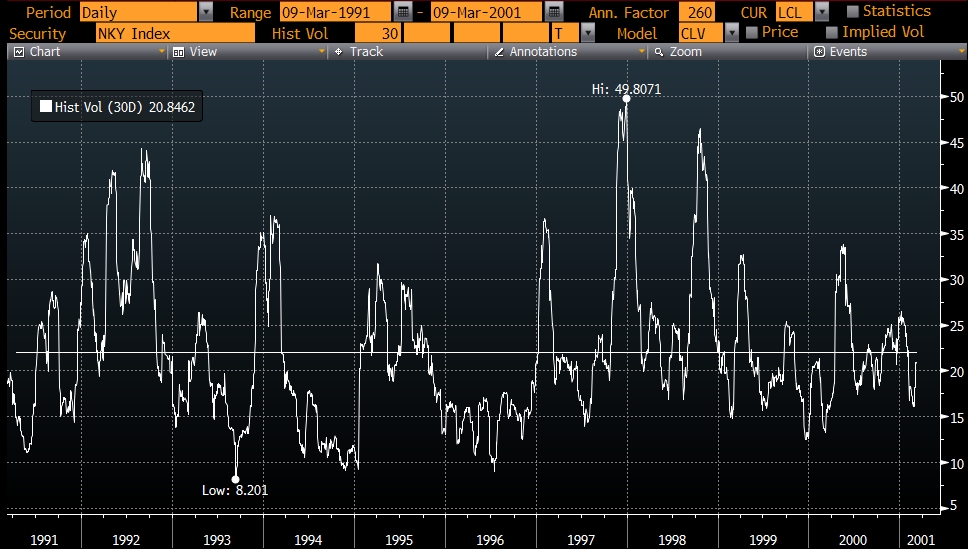Click the Zoom magnifier icon
The width and height of the screenshot is (968, 549).
[x=659, y=52]
